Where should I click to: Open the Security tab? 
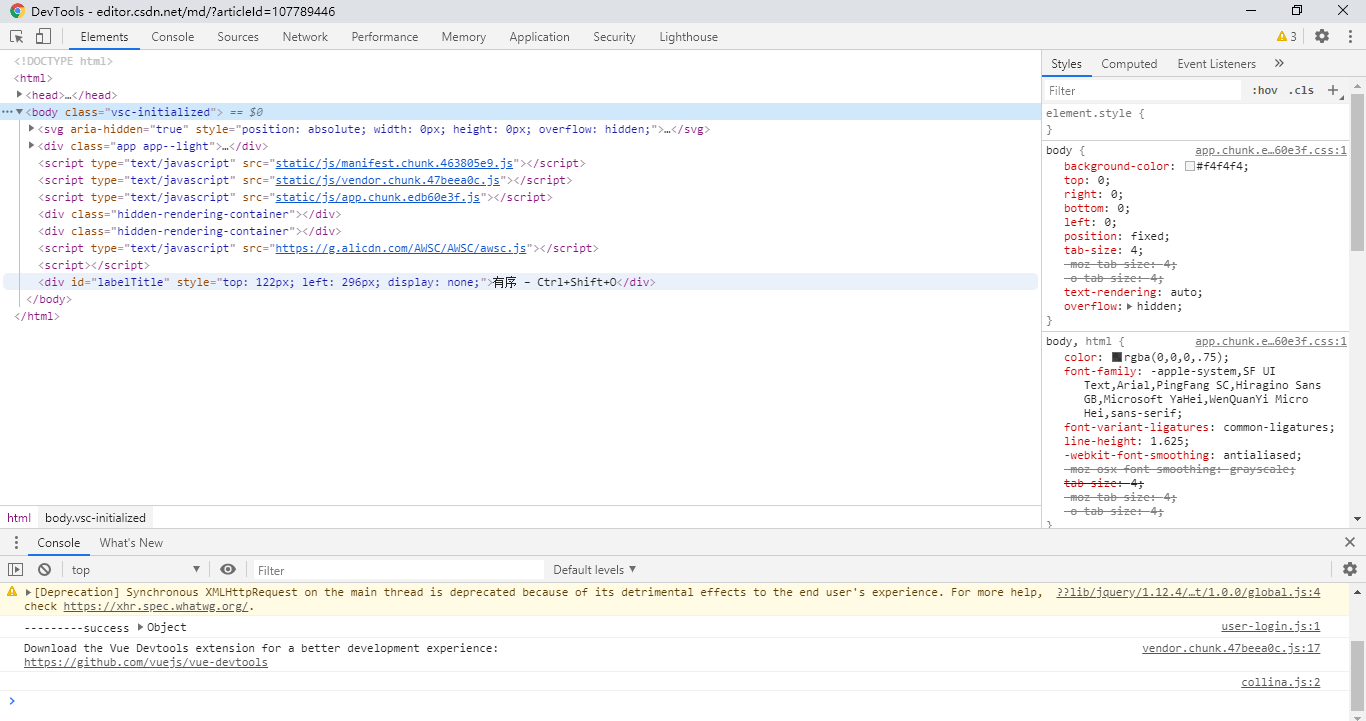pyautogui.click(x=614, y=36)
